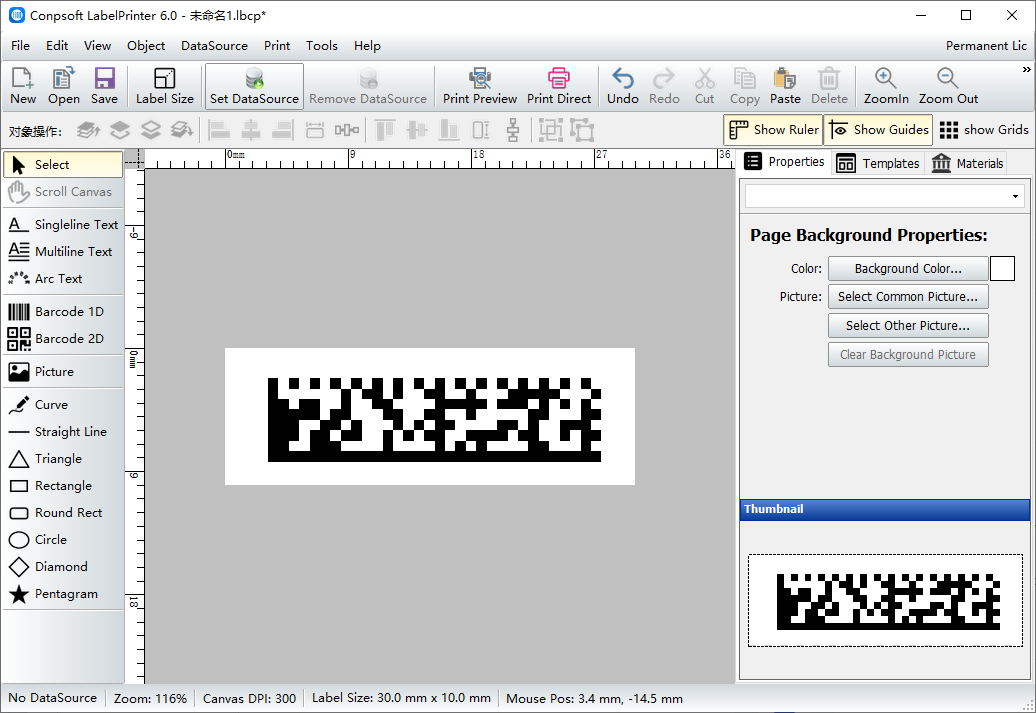The height and width of the screenshot is (713, 1036).
Task: Click the Copy icon
Action: (745, 86)
